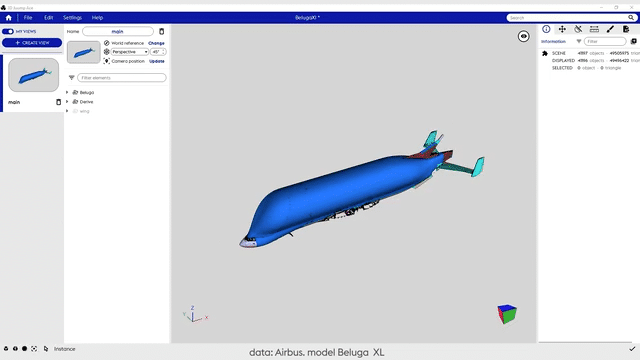Click the focus frame icon in status bar
This screenshot has height=360, width=640.
pos(34,349)
